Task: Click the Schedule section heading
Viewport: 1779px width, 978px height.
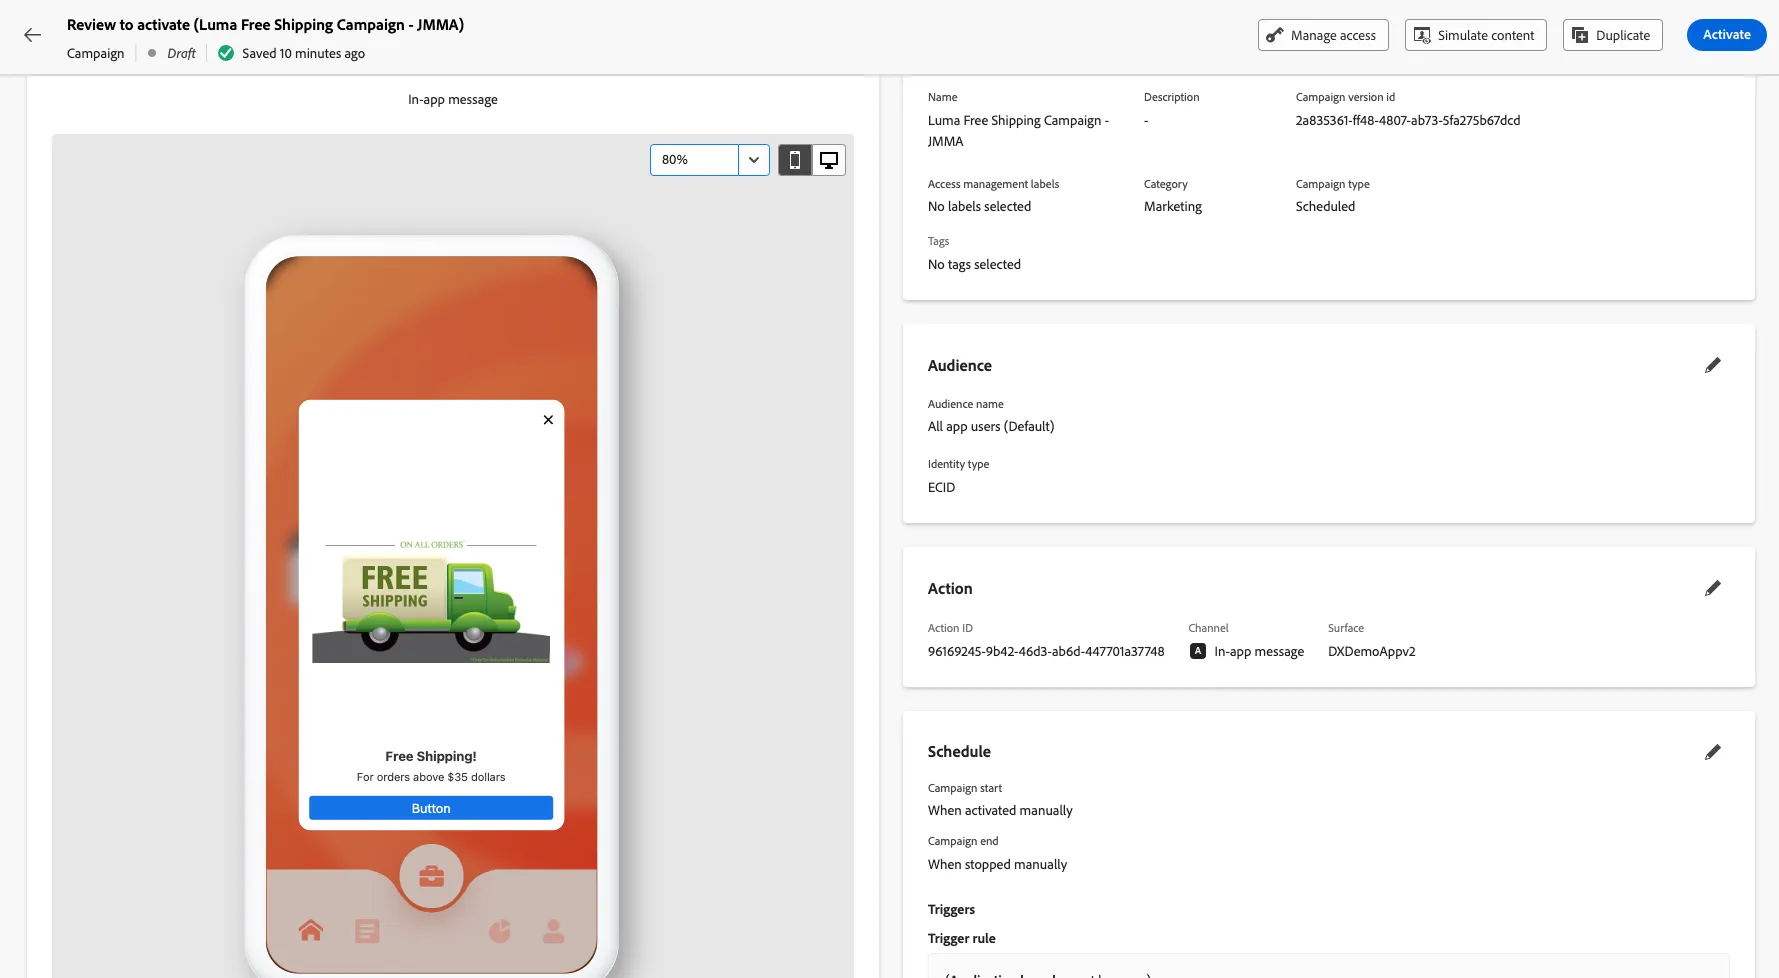Action: [959, 751]
